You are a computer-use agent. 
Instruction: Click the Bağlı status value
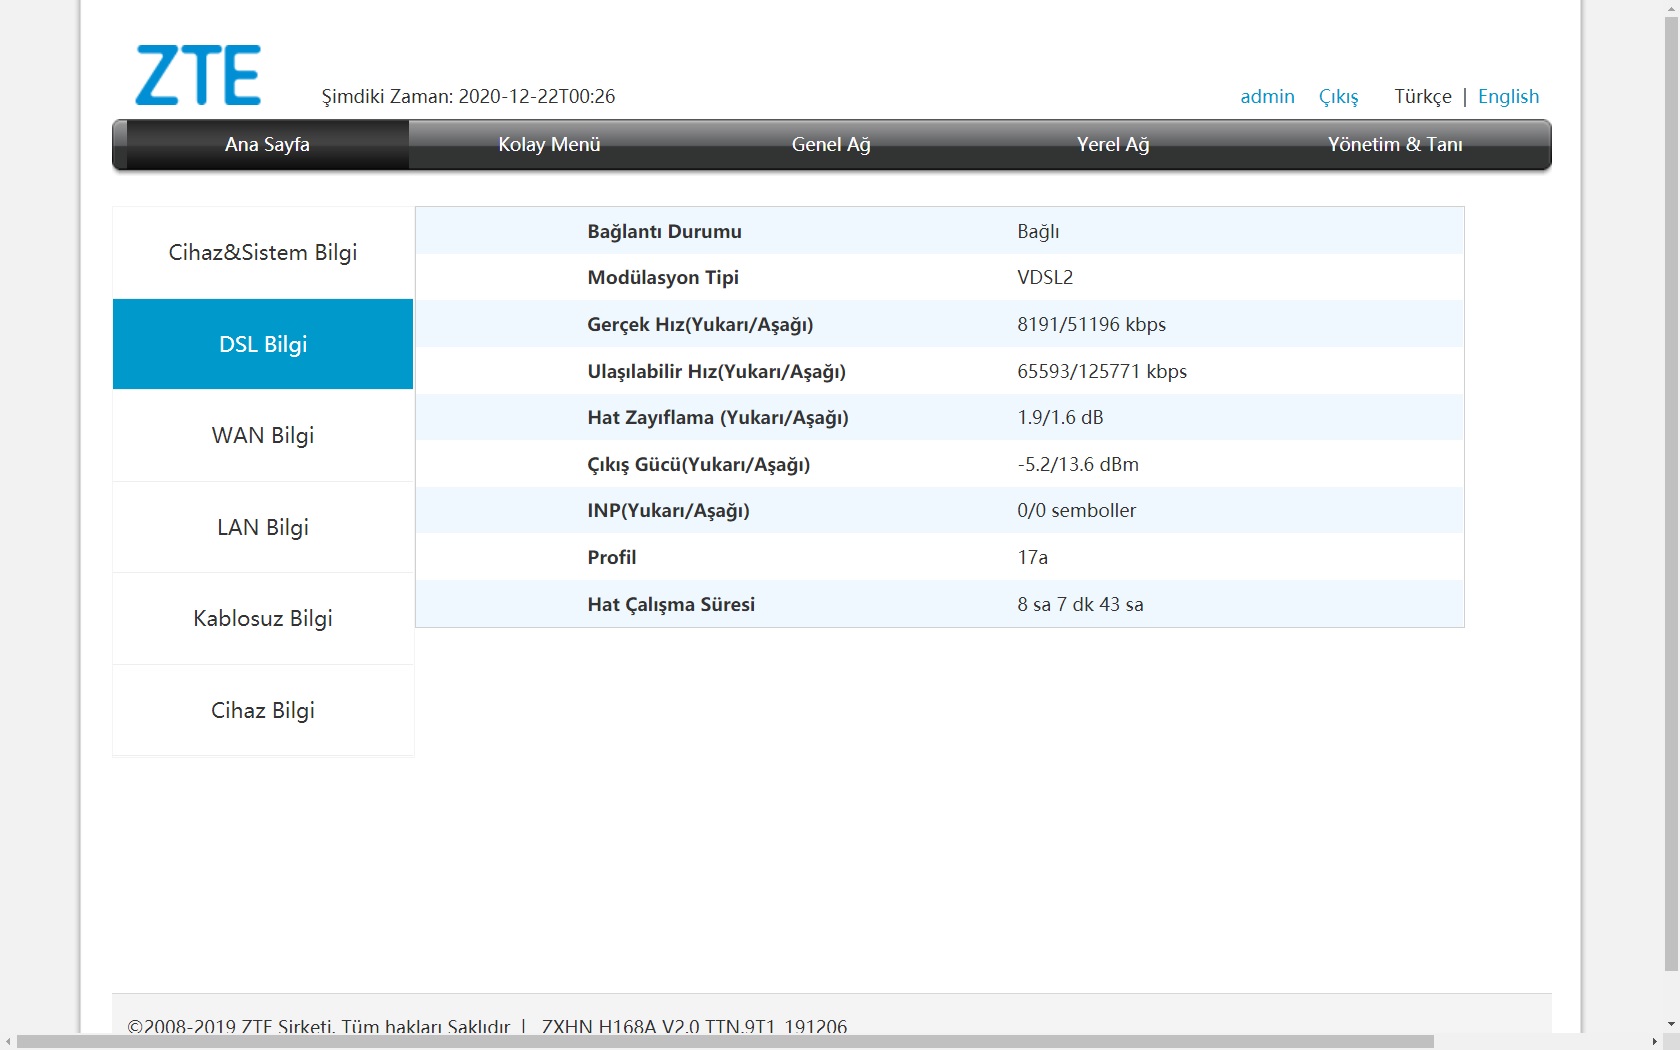(1038, 231)
